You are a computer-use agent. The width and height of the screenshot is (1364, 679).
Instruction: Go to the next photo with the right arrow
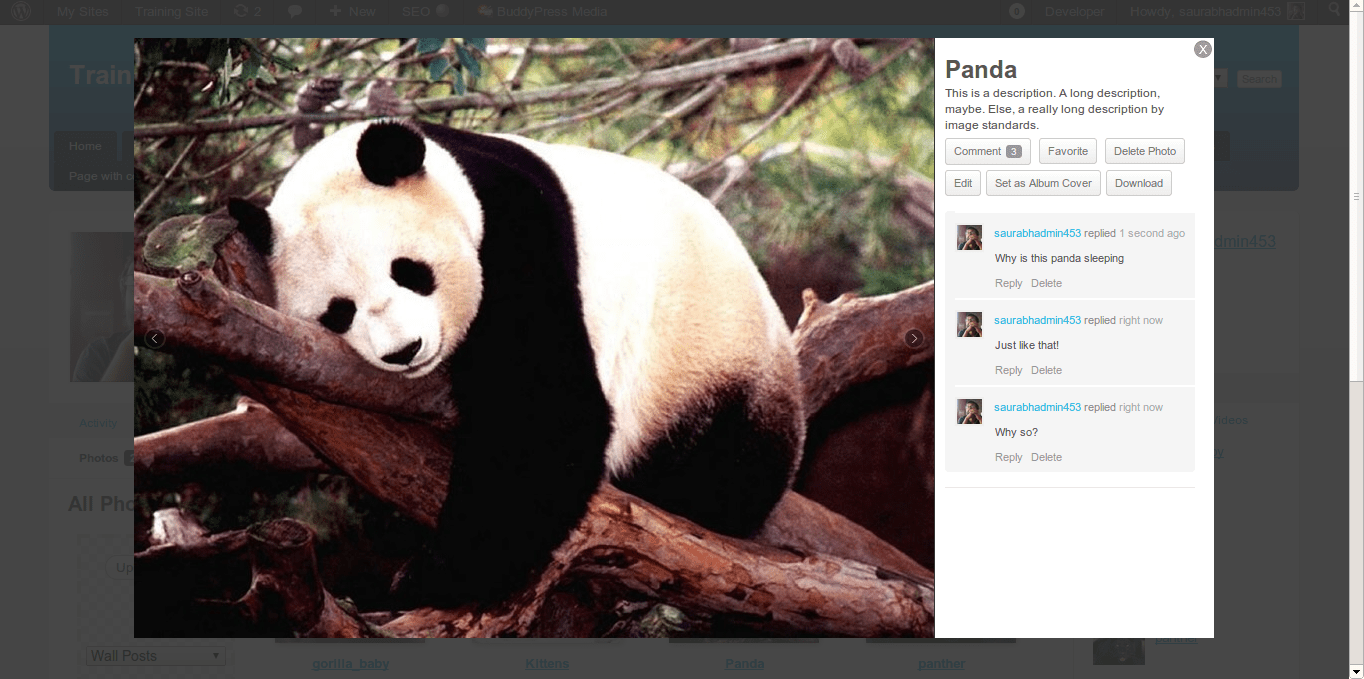(914, 338)
